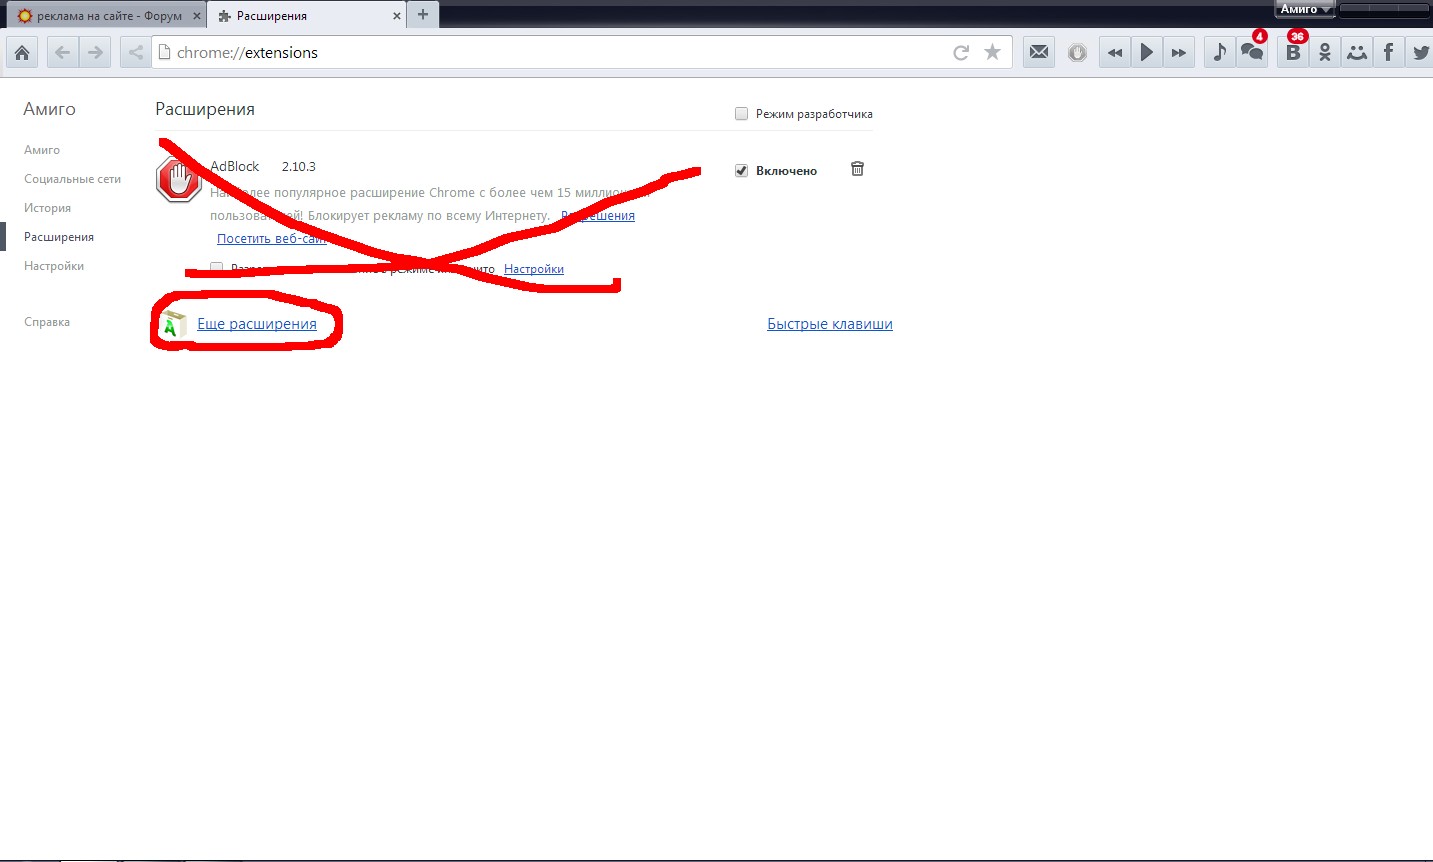The width and height of the screenshot is (1433, 862).
Task: Skip to next track in music player
Action: [x=1179, y=53]
